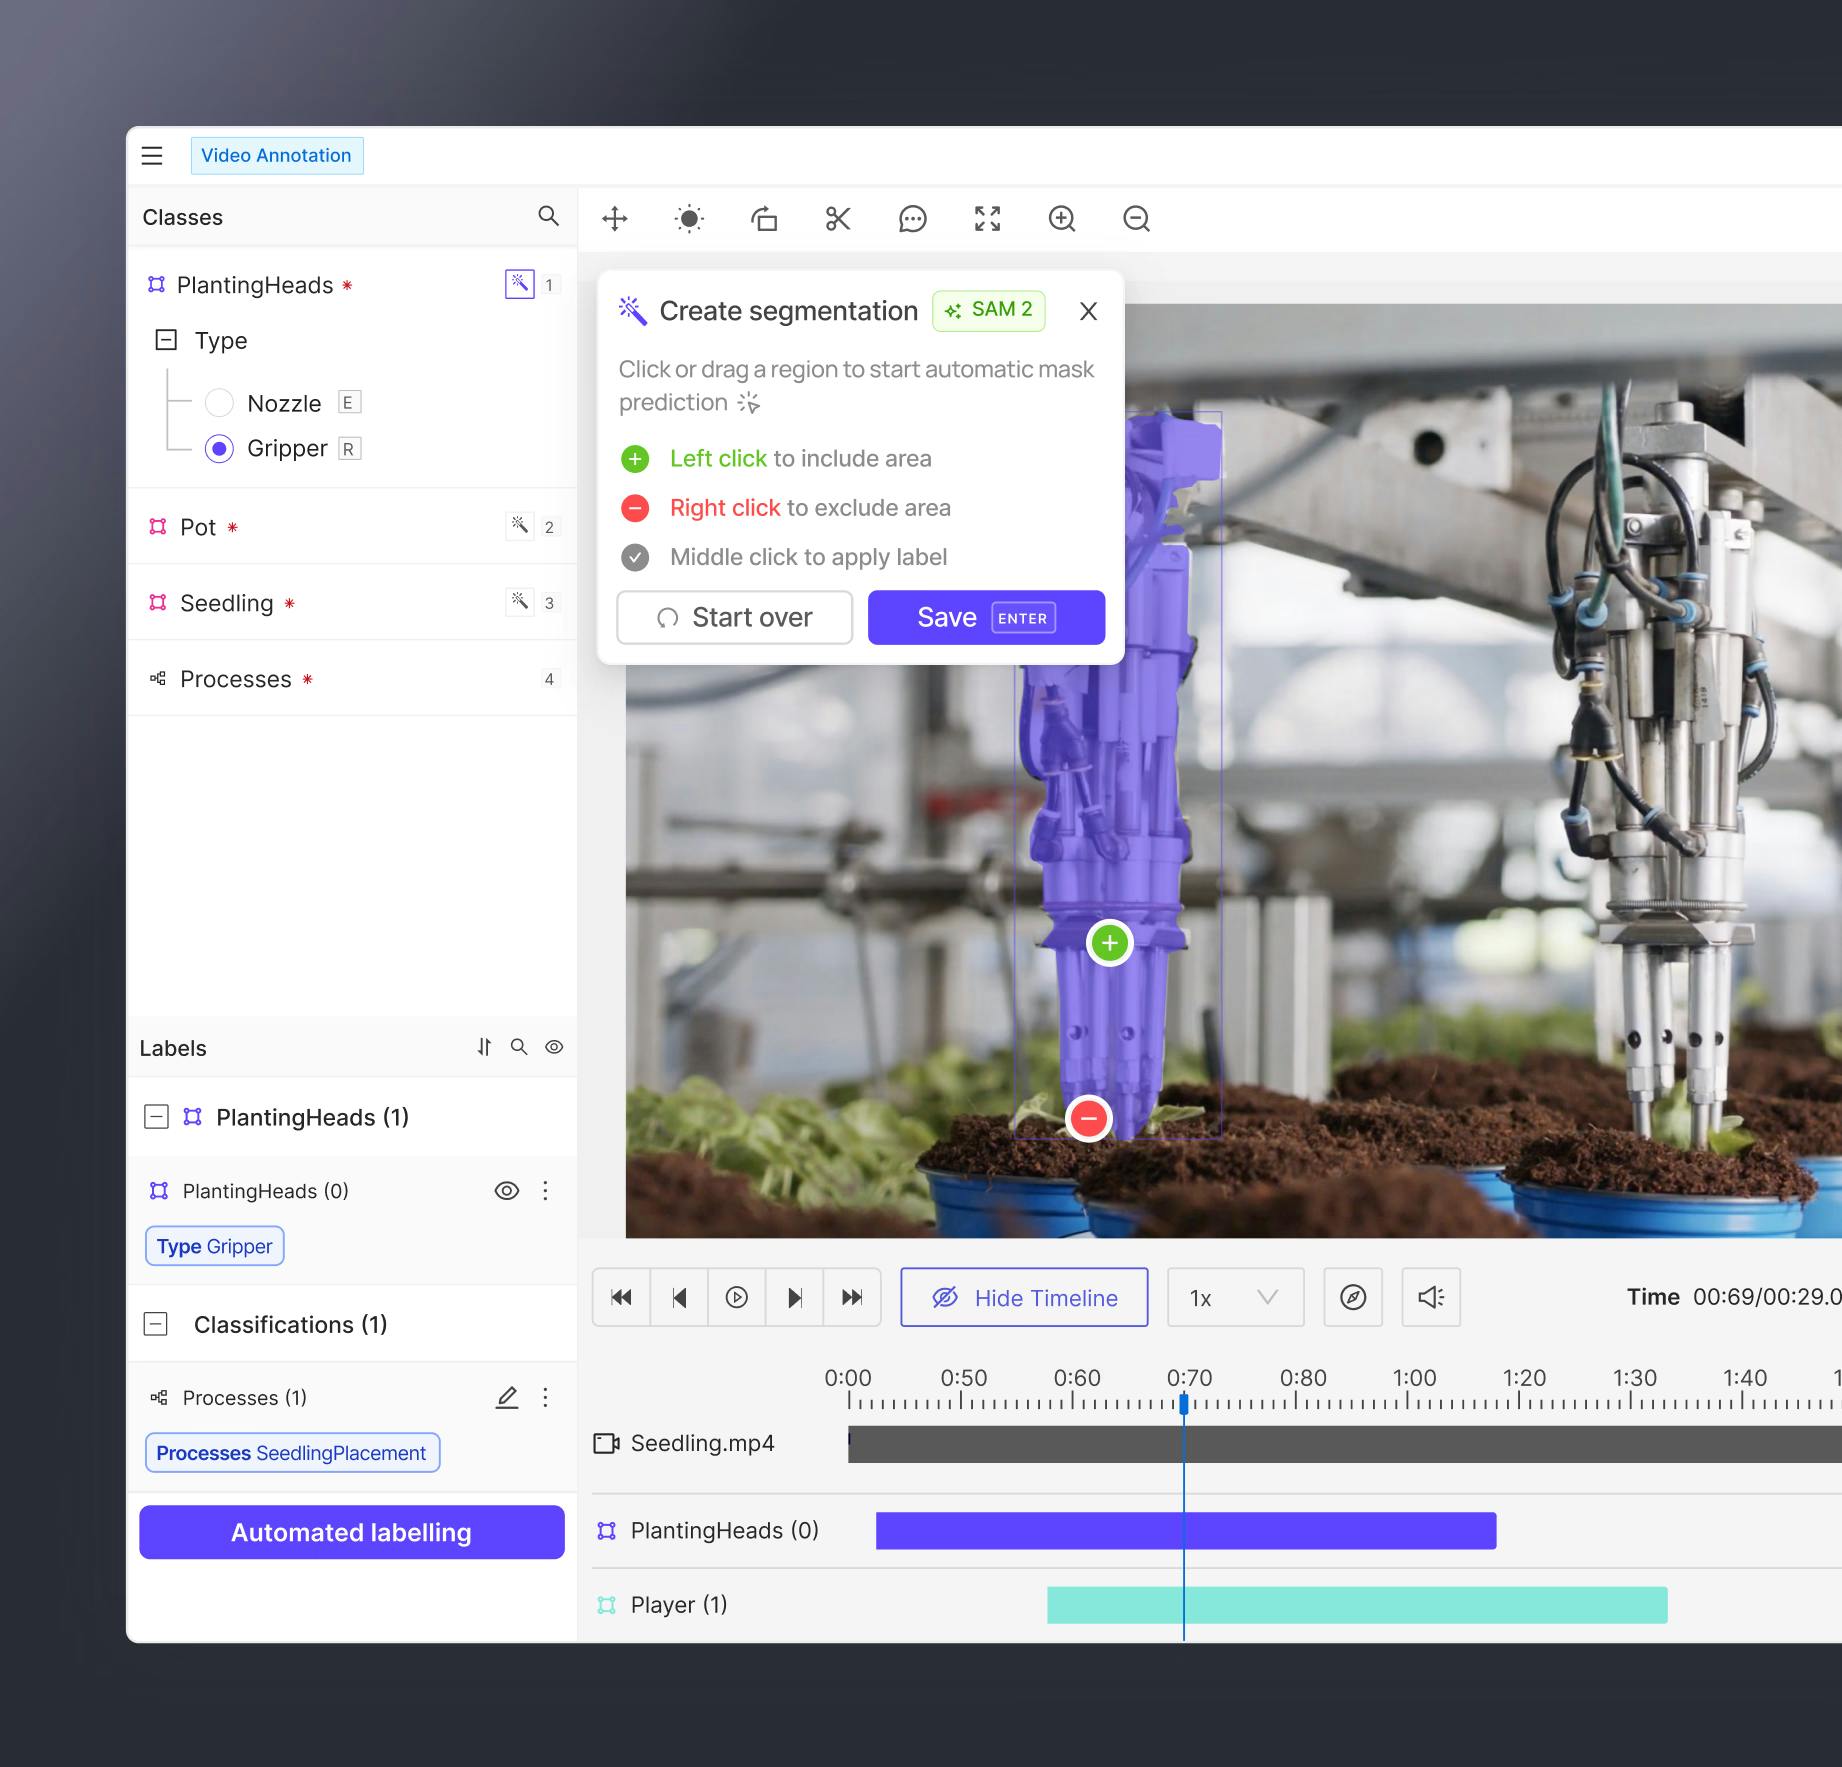Click the teal Player (1) timeline bar
This screenshot has height=1767, width=1842.
click(1357, 1605)
